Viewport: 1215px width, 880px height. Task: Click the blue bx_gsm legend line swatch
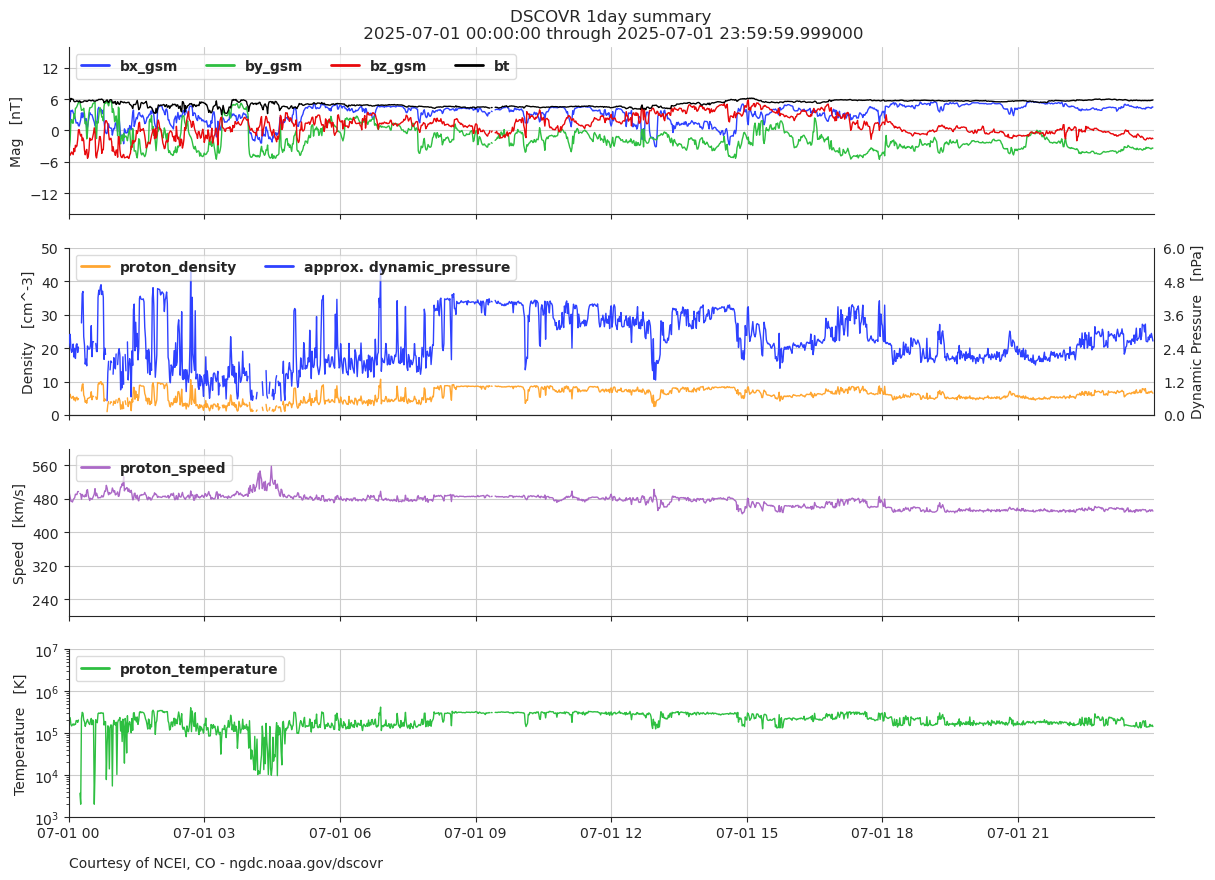click(95, 67)
